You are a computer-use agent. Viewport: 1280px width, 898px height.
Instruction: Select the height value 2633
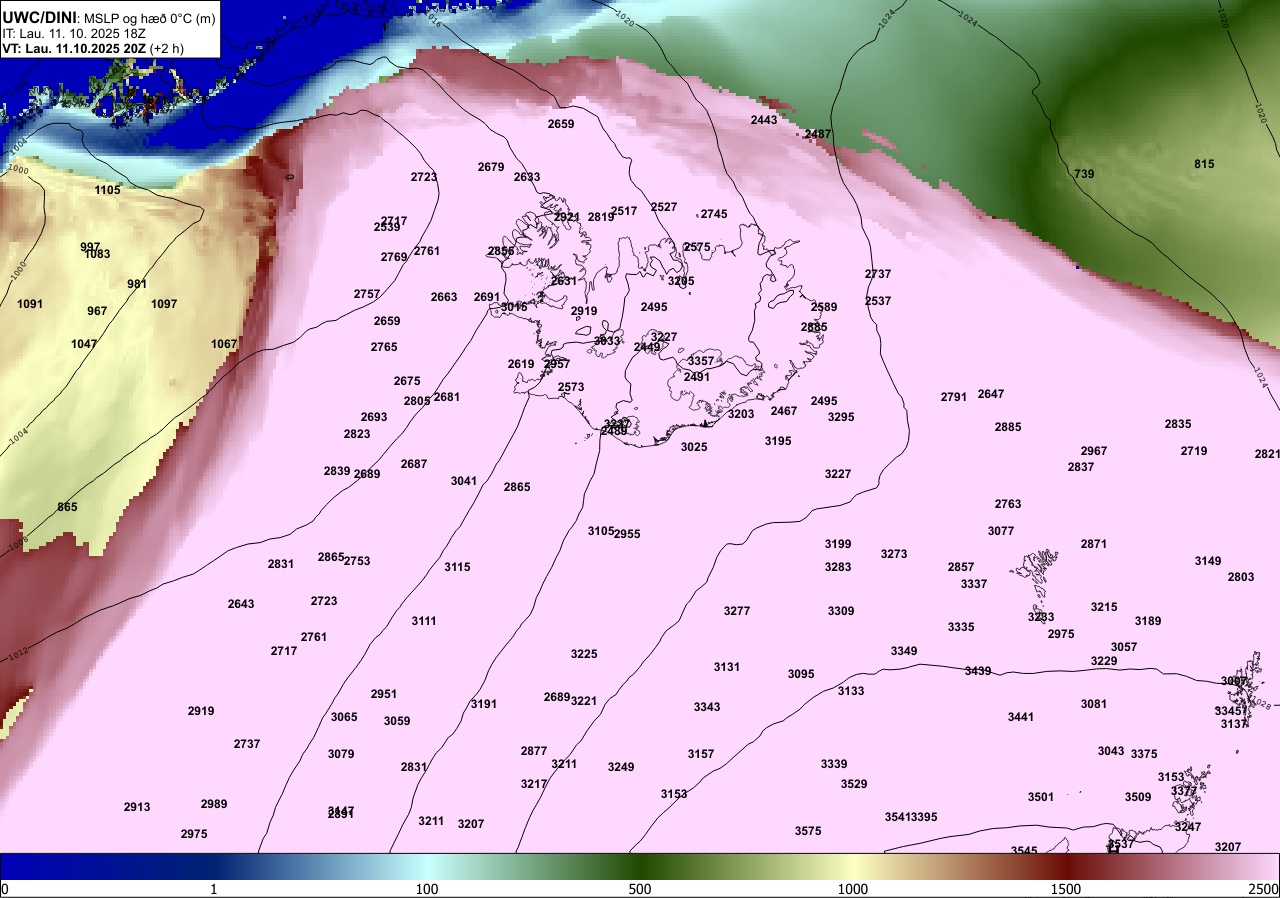pos(527,177)
